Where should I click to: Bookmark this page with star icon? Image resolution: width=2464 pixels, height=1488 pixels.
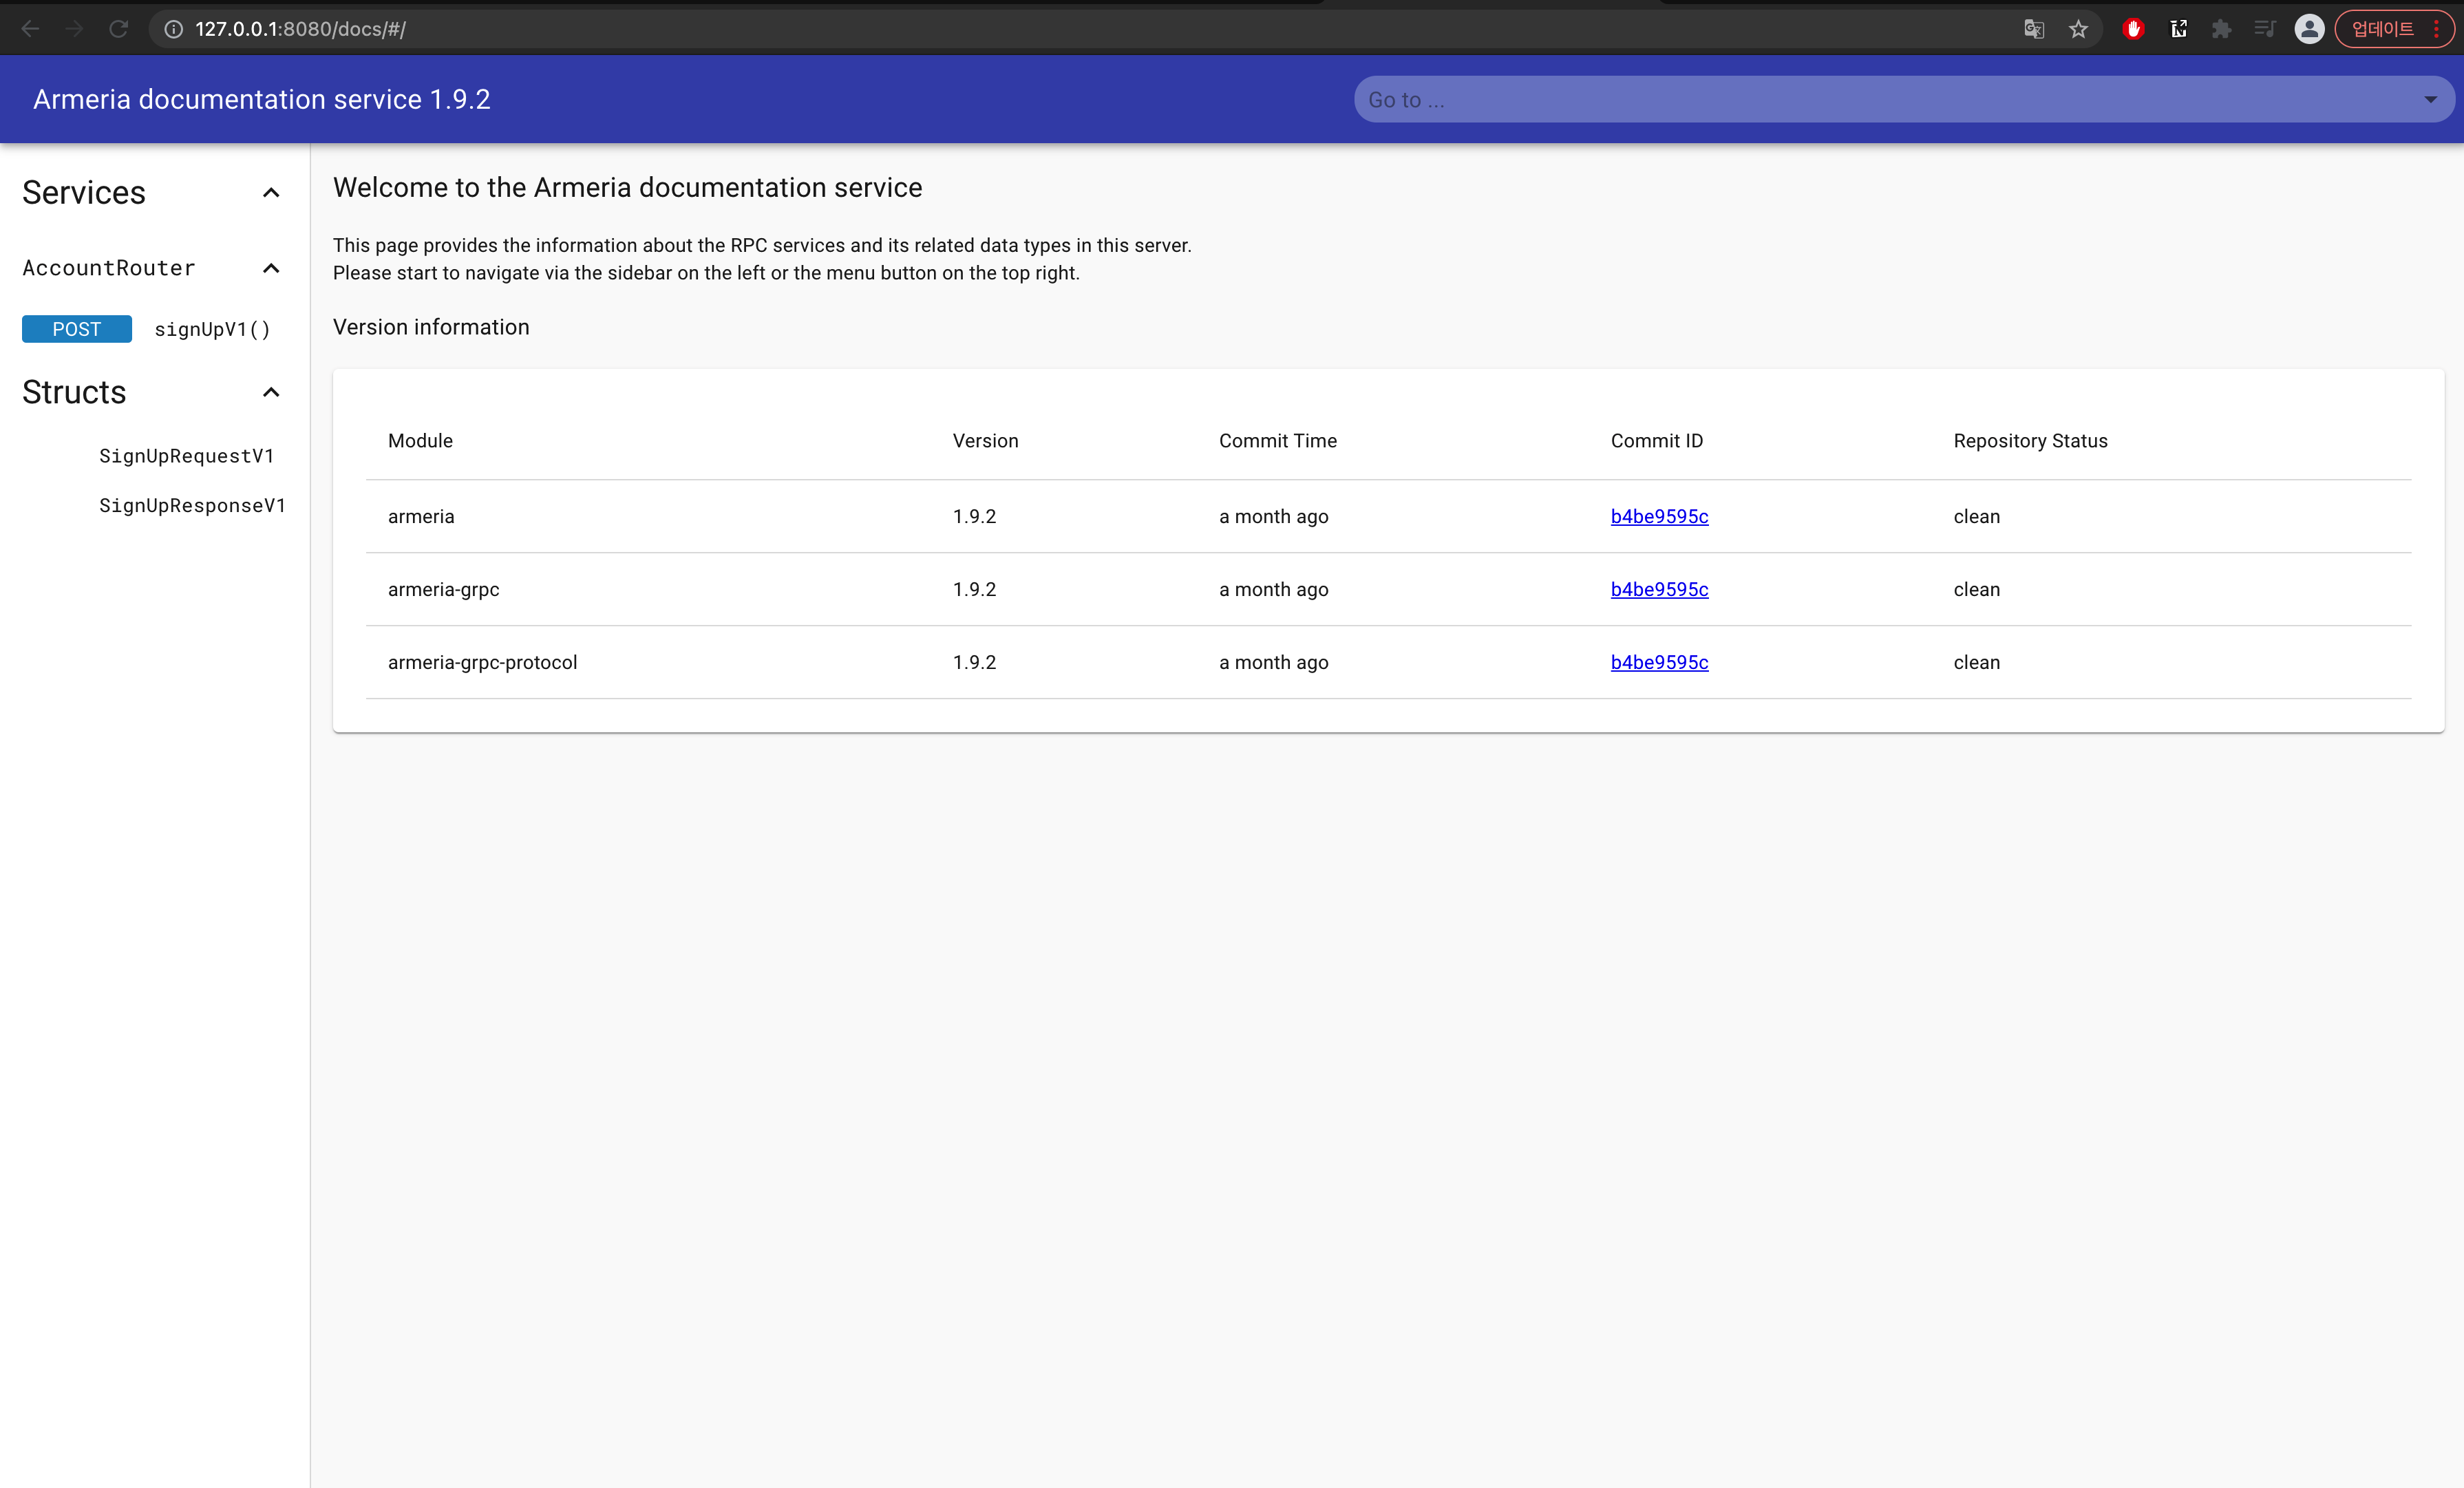point(2078,29)
